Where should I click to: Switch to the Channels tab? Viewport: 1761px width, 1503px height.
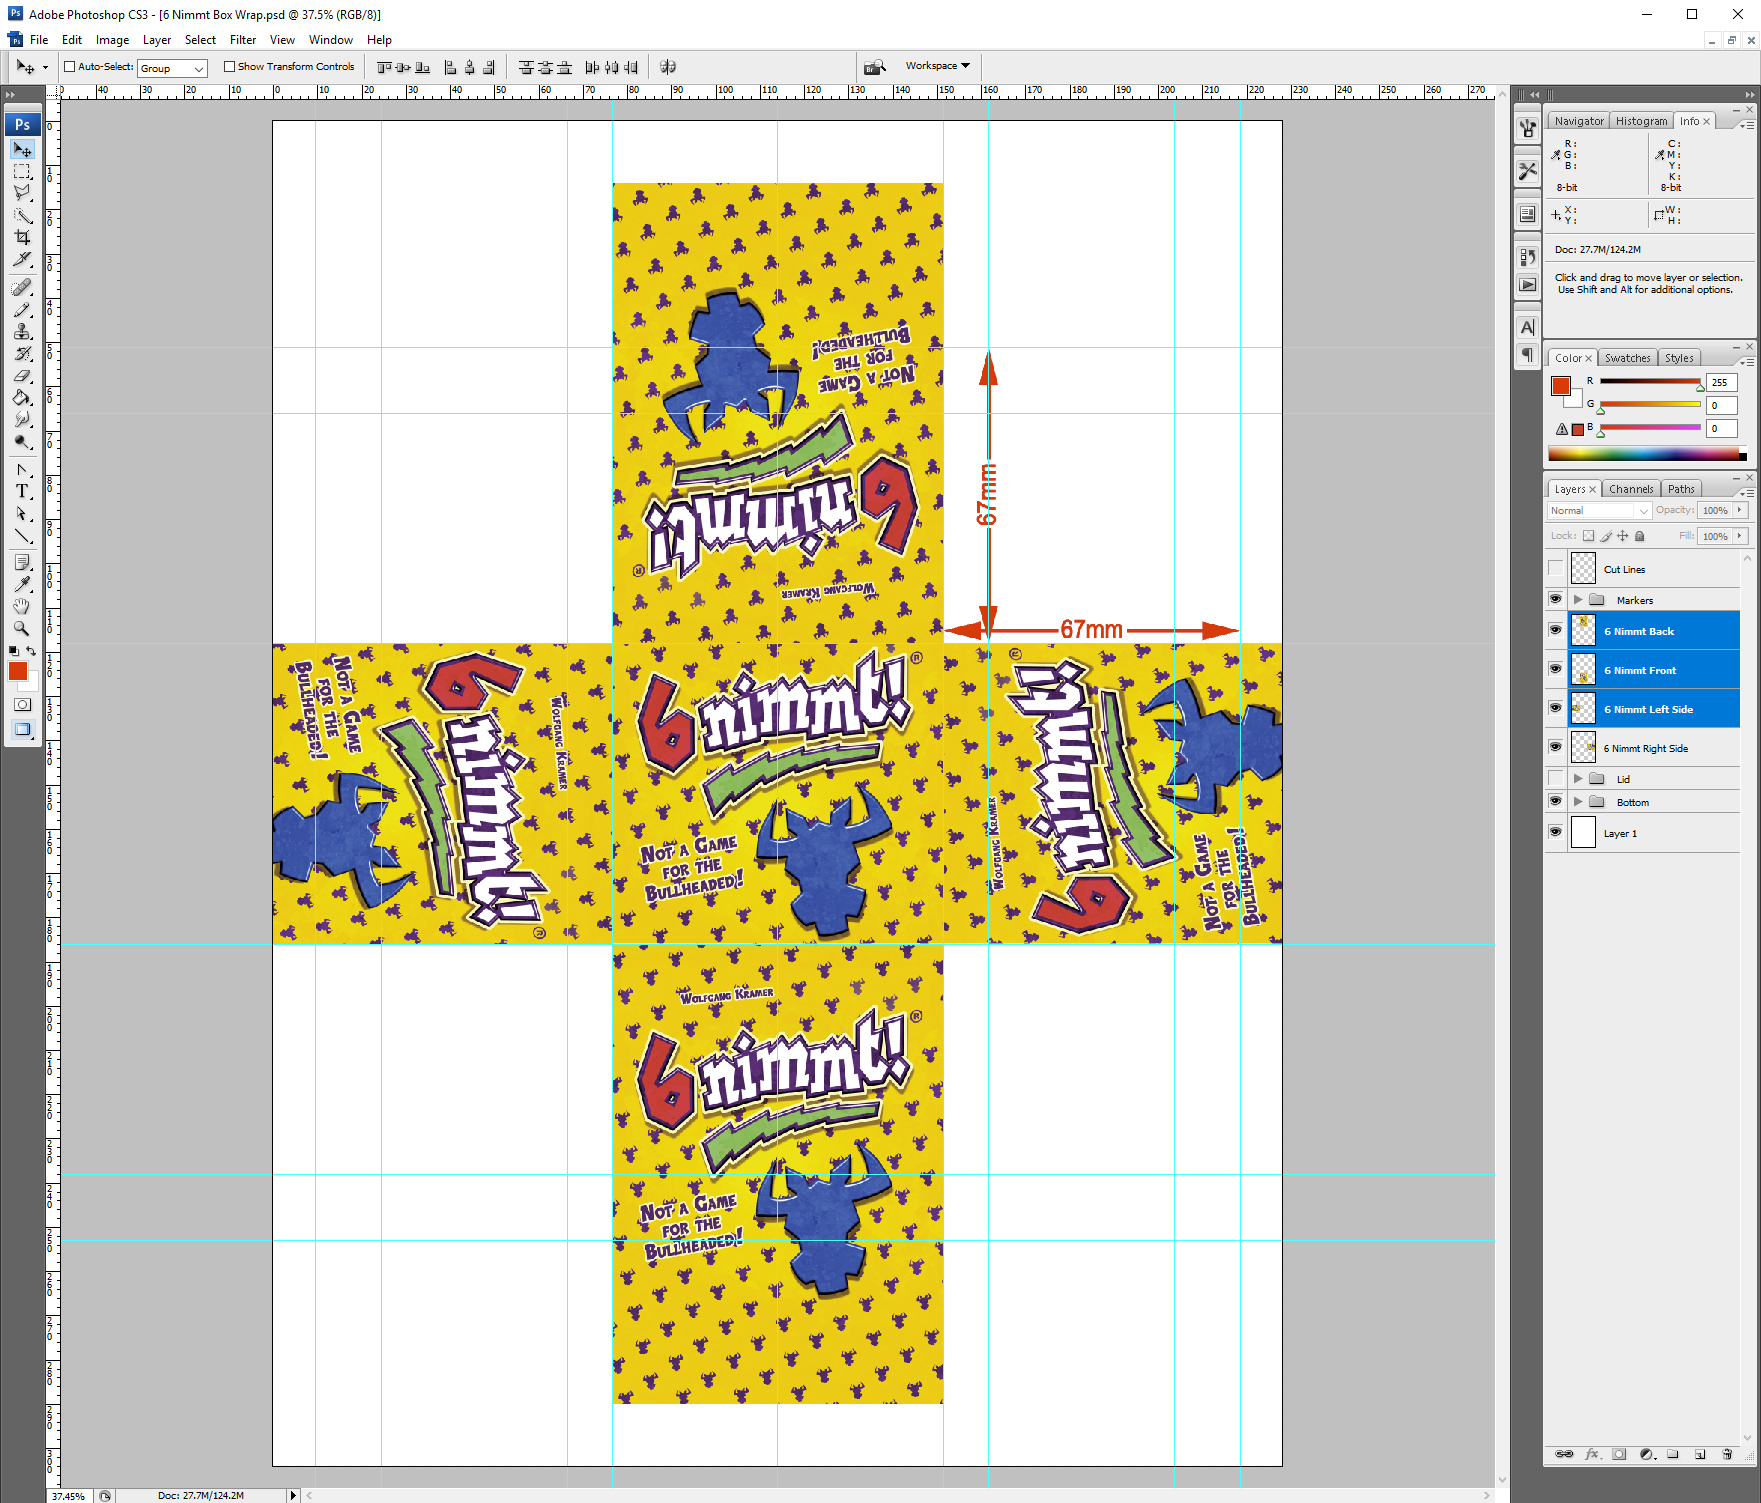[x=1631, y=488]
